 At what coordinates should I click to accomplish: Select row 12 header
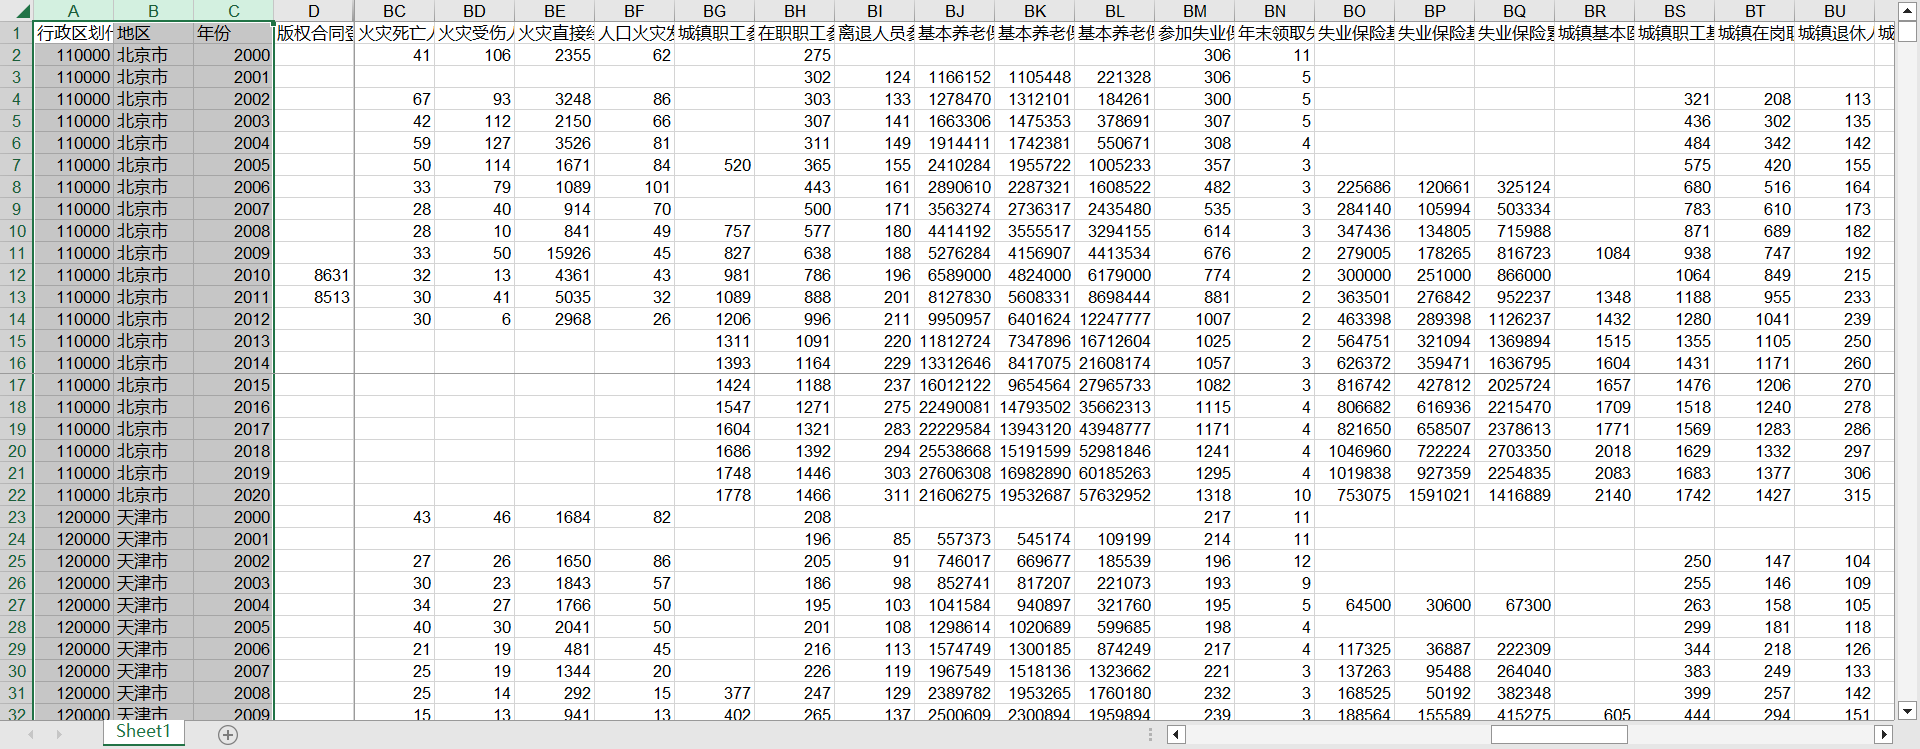click(x=16, y=275)
